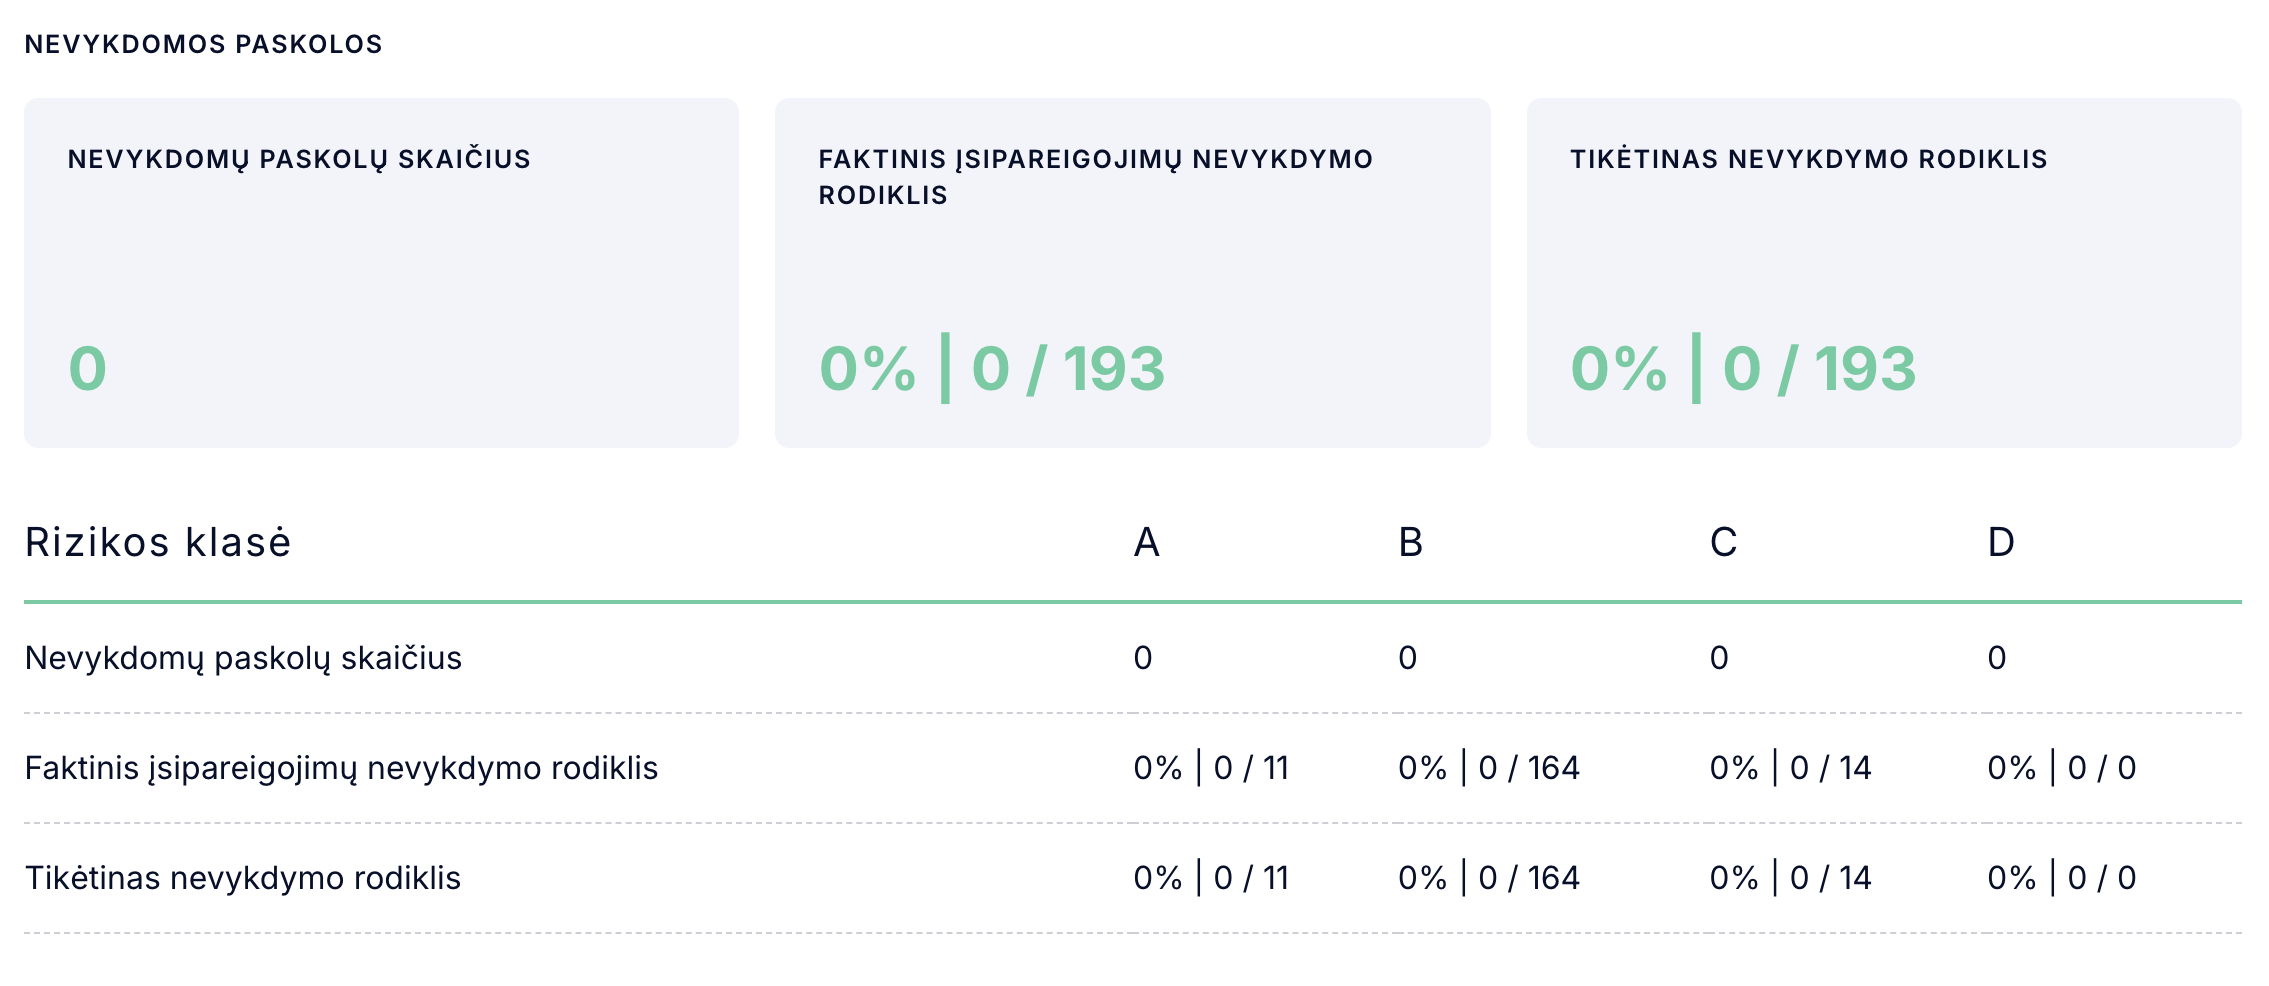
Task: Select the NEVYKDOMŲ PASKOLŲ SKAIČIUS card
Action: click(x=381, y=272)
